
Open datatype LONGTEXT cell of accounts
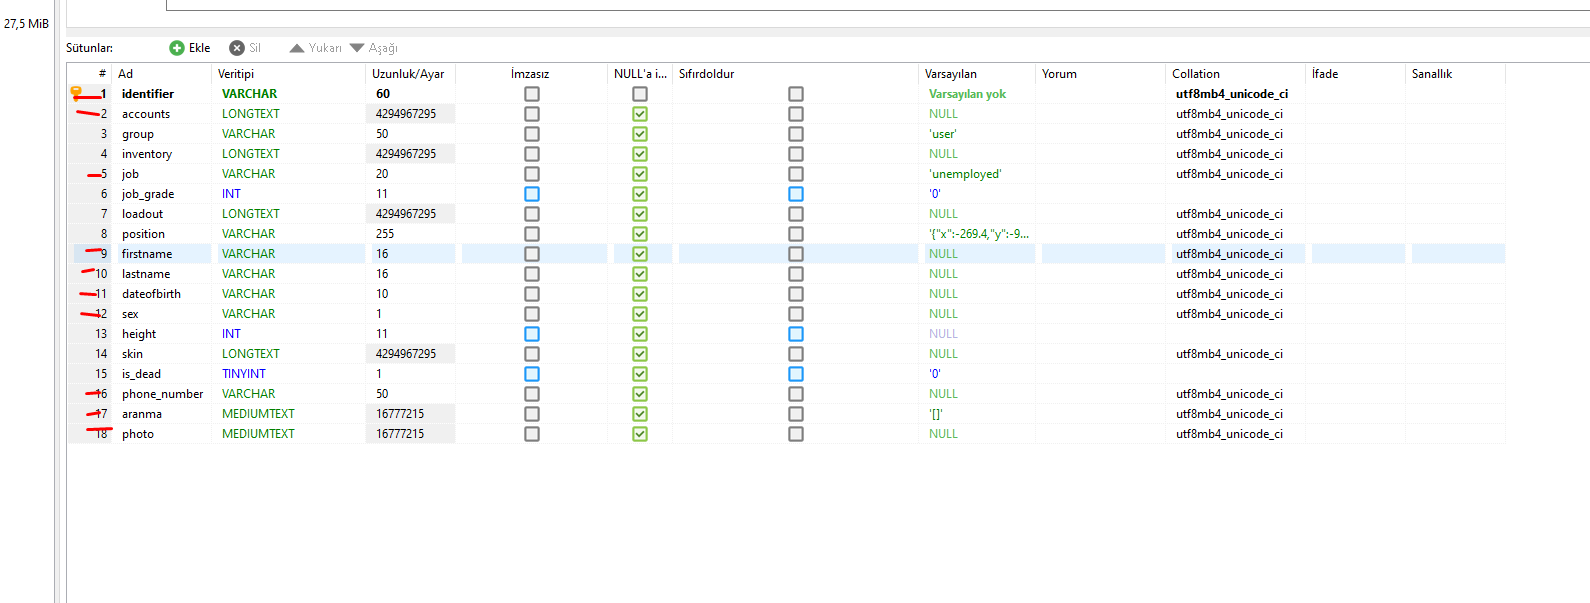pyautogui.click(x=251, y=114)
